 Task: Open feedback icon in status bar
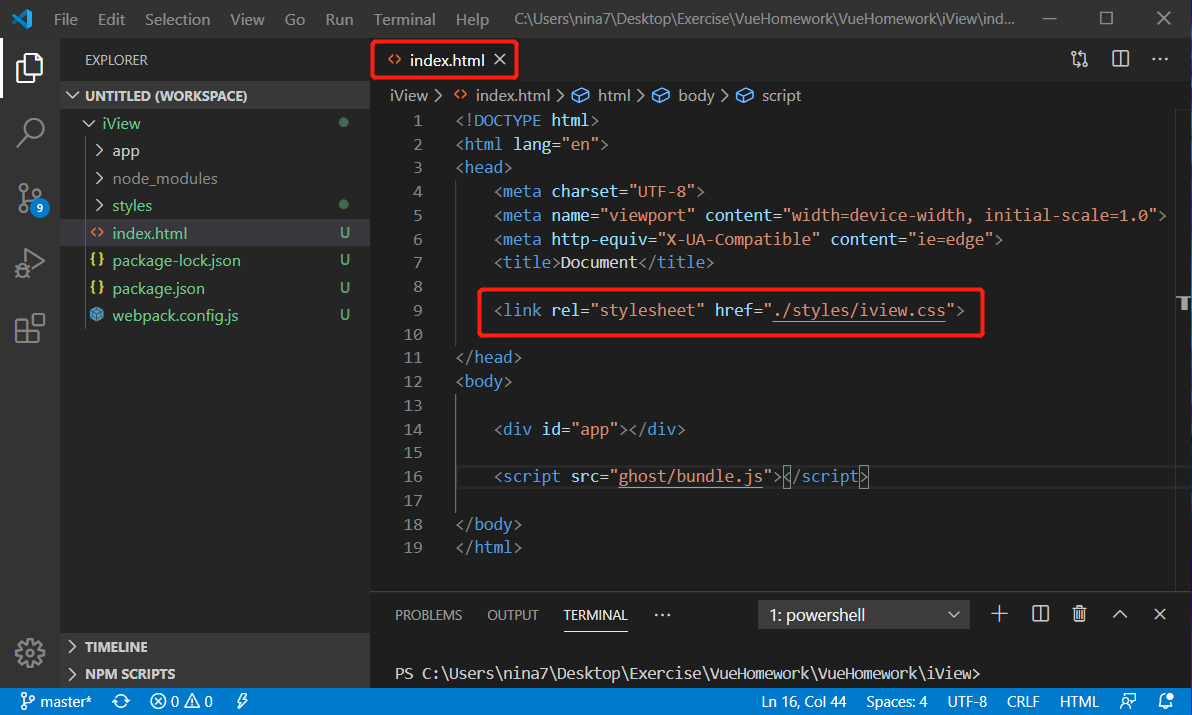click(1127, 701)
